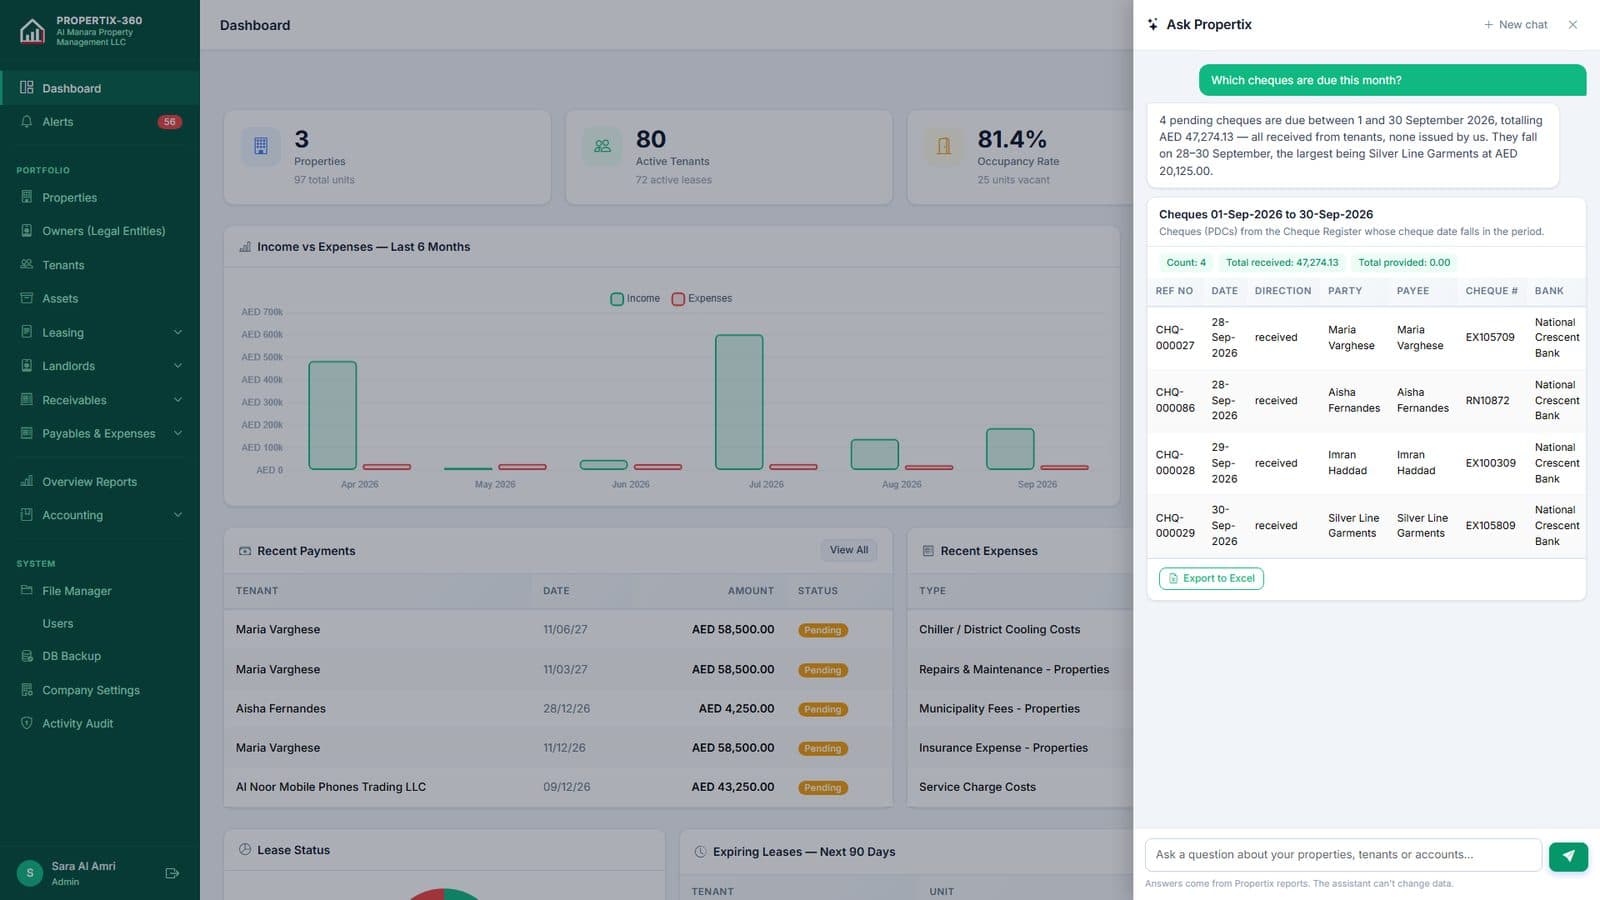
Task: Expand the Receivables menu chevron
Action: 178,400
